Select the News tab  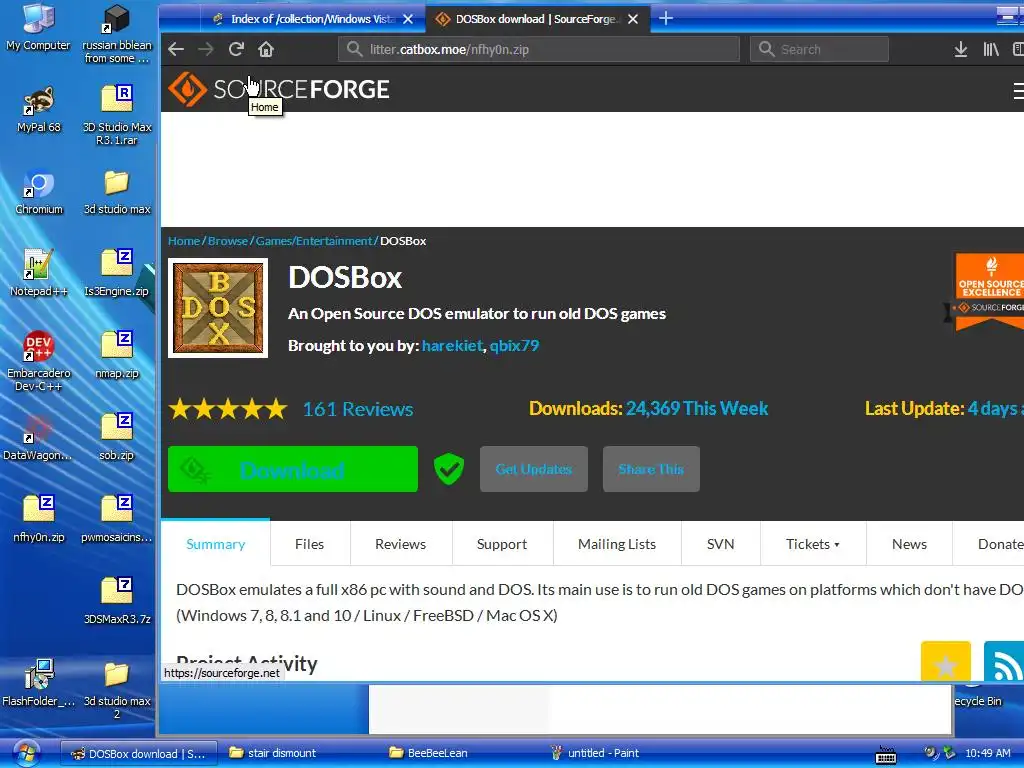click(909, 543)
